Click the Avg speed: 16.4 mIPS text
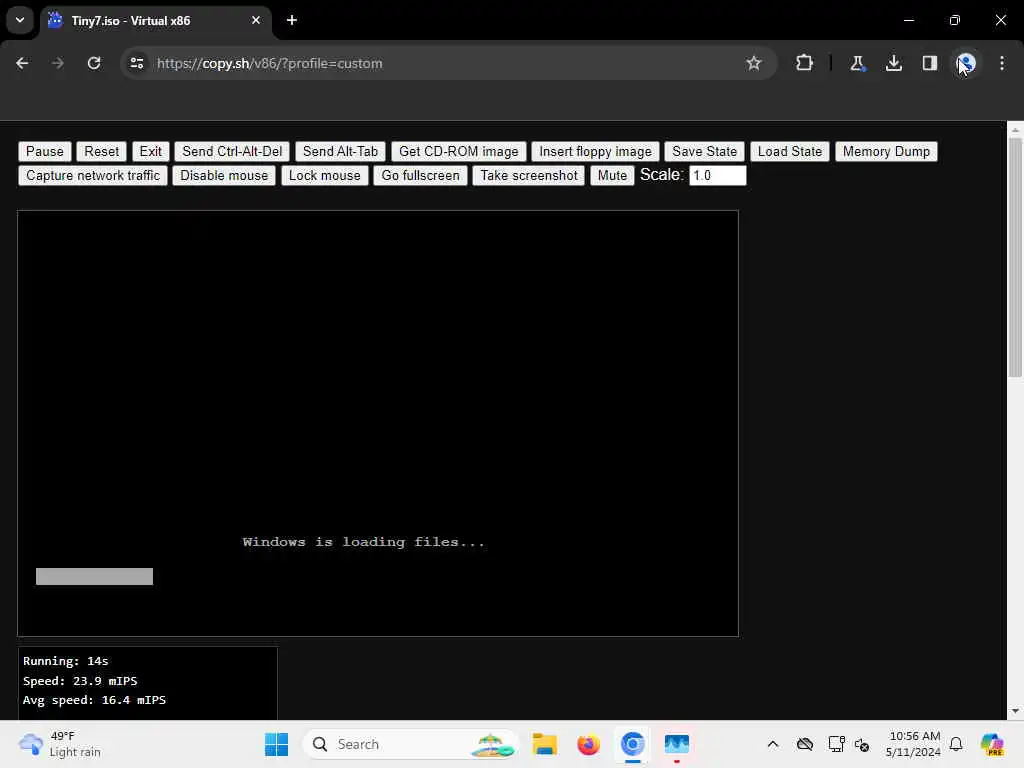 click(94, 700)
